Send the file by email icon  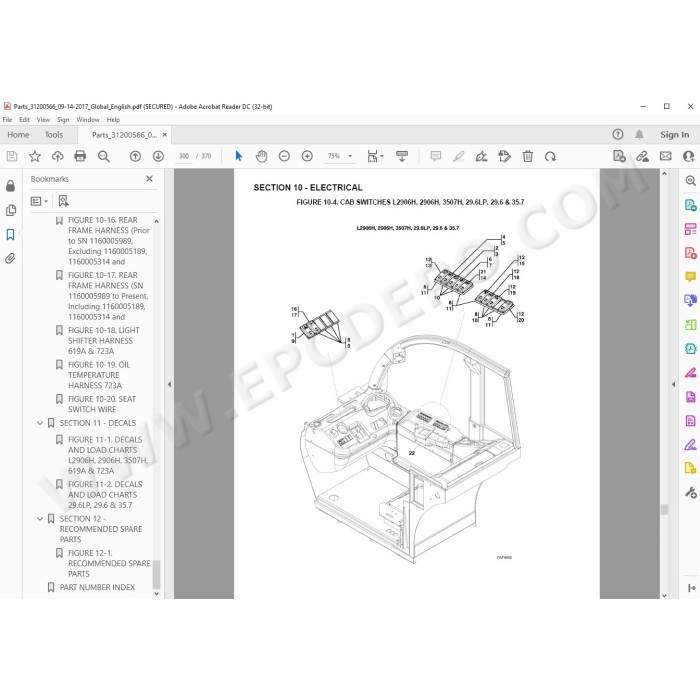[x=666, y=156]
